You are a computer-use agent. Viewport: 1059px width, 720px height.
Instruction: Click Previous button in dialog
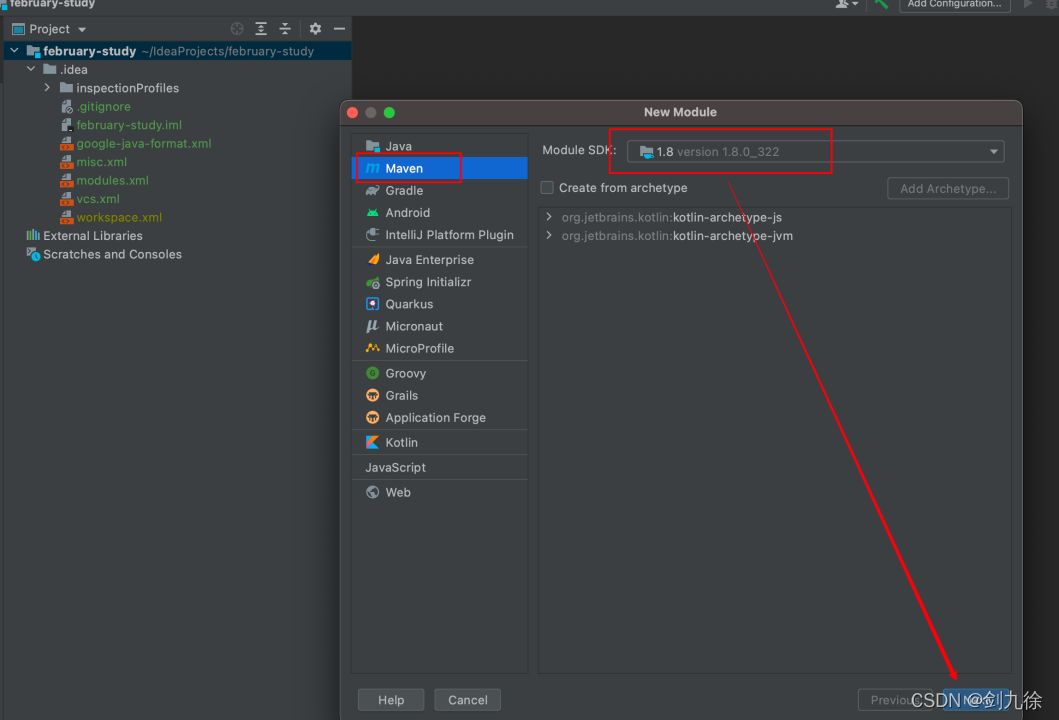[x=897, y=700]
